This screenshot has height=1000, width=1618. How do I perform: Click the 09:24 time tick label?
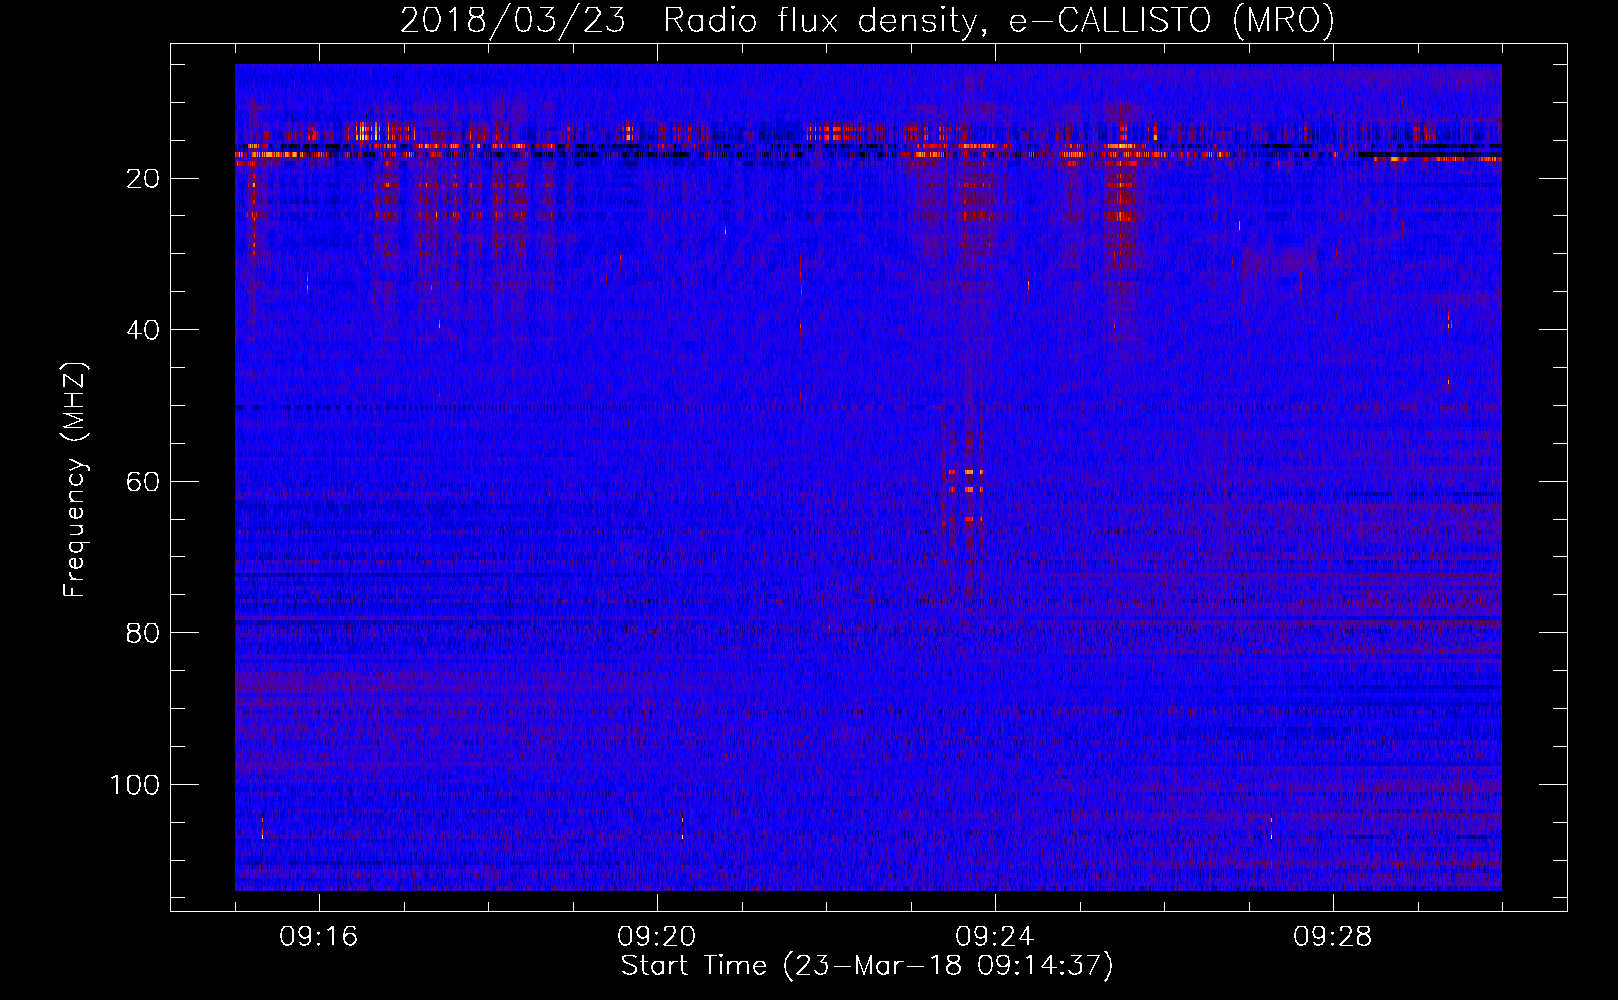[x=994, y=937]
